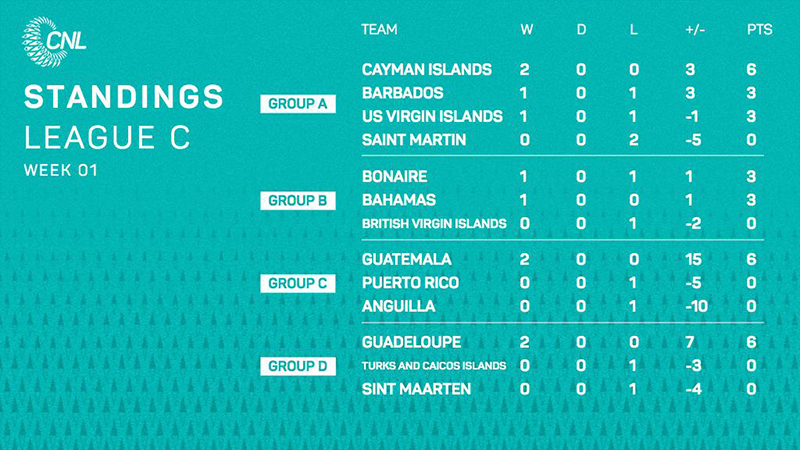Click the TEAM column header
The height and width of the screenshot is (450, 800).
coord(379,30)
